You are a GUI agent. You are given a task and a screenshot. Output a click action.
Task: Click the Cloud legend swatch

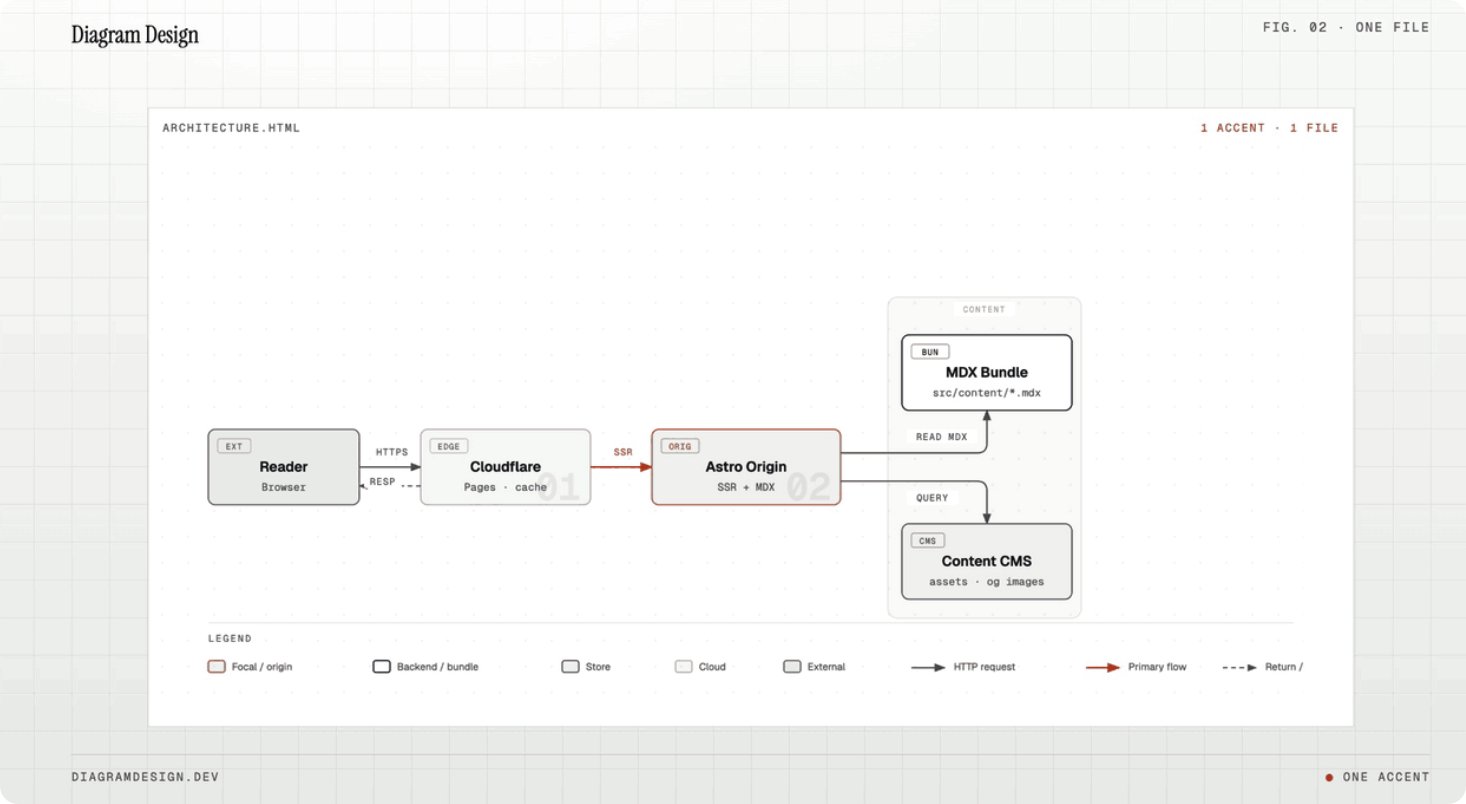click(683, 667)
